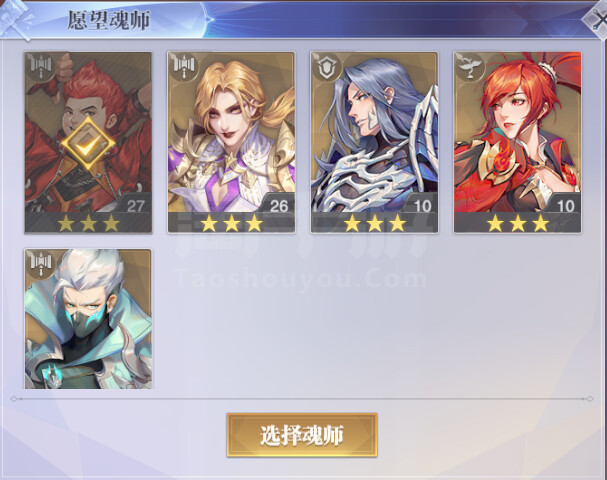
Task: Click attack-type icon on red-haired hero card
Action: pyautogui.click(x=41, y=66)
